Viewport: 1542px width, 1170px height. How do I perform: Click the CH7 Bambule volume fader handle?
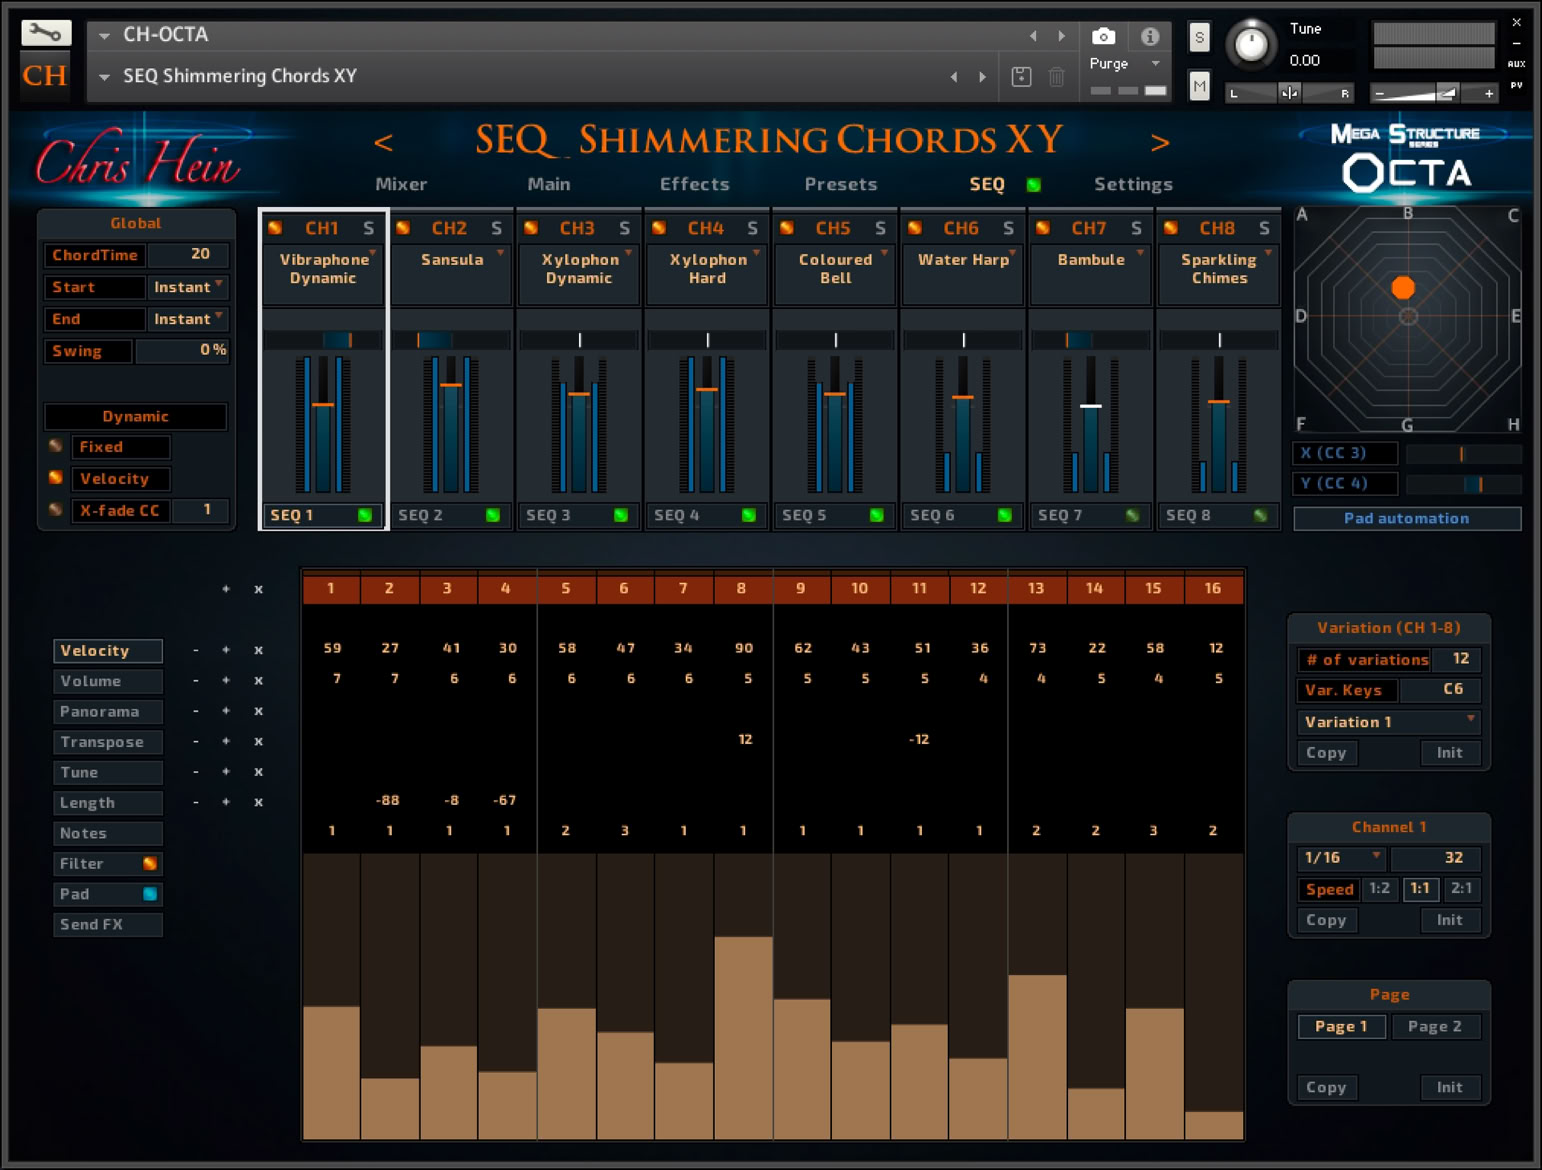[x=1091, y=406]
